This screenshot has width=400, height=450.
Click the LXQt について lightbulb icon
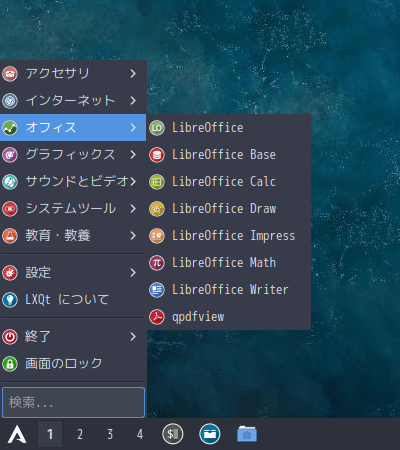pyautogui.click(x=10, y=300)
